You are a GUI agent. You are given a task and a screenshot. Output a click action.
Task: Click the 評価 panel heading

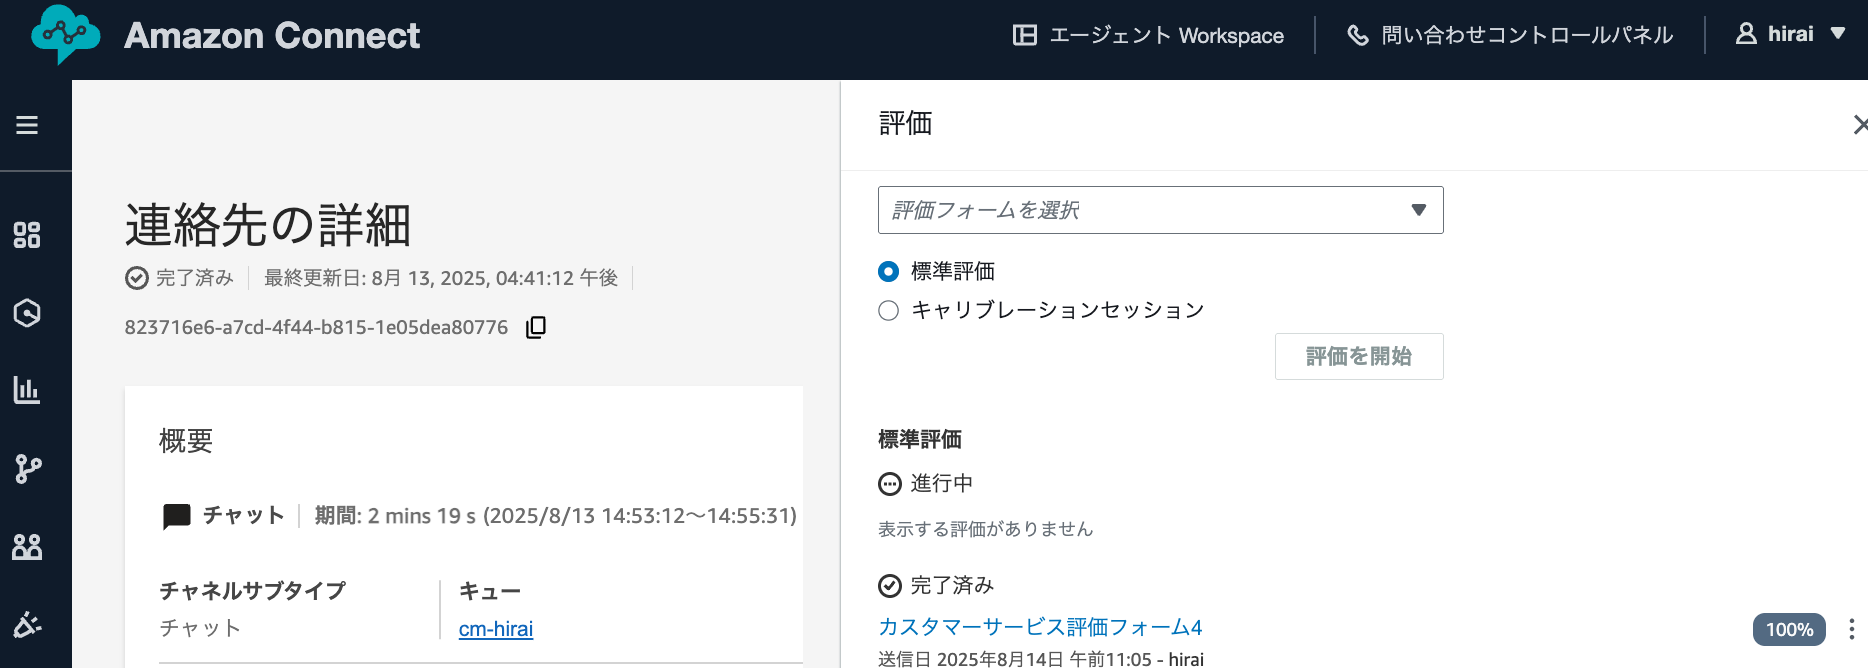tap(905, 123)
